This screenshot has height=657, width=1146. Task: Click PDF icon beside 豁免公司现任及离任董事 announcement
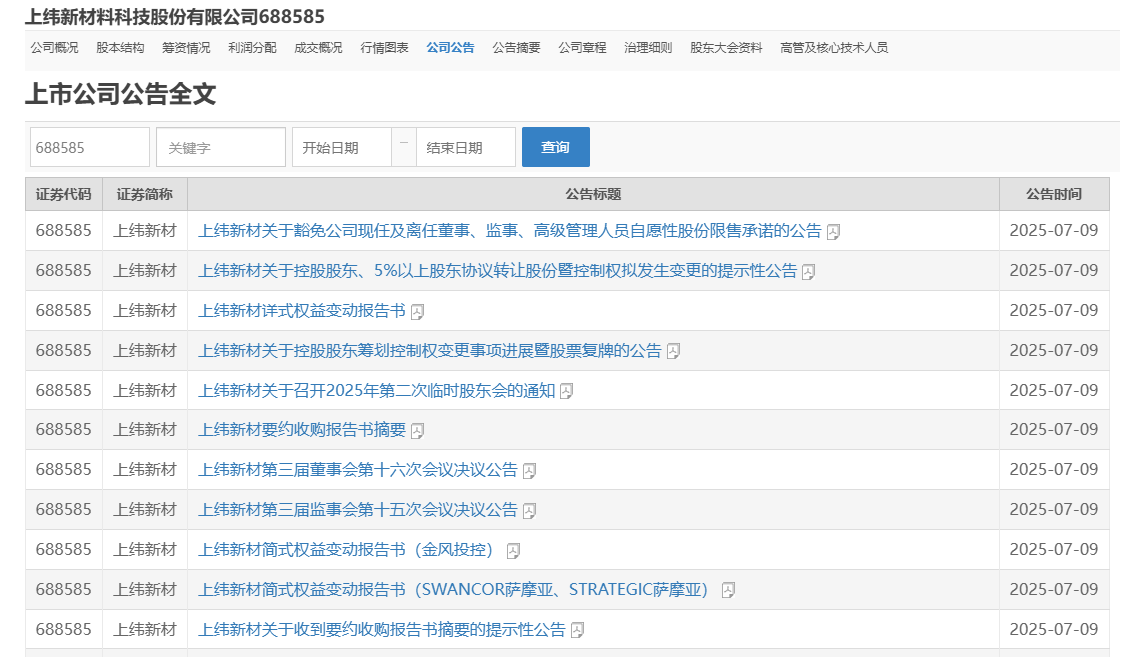click(x=833, y=232)
